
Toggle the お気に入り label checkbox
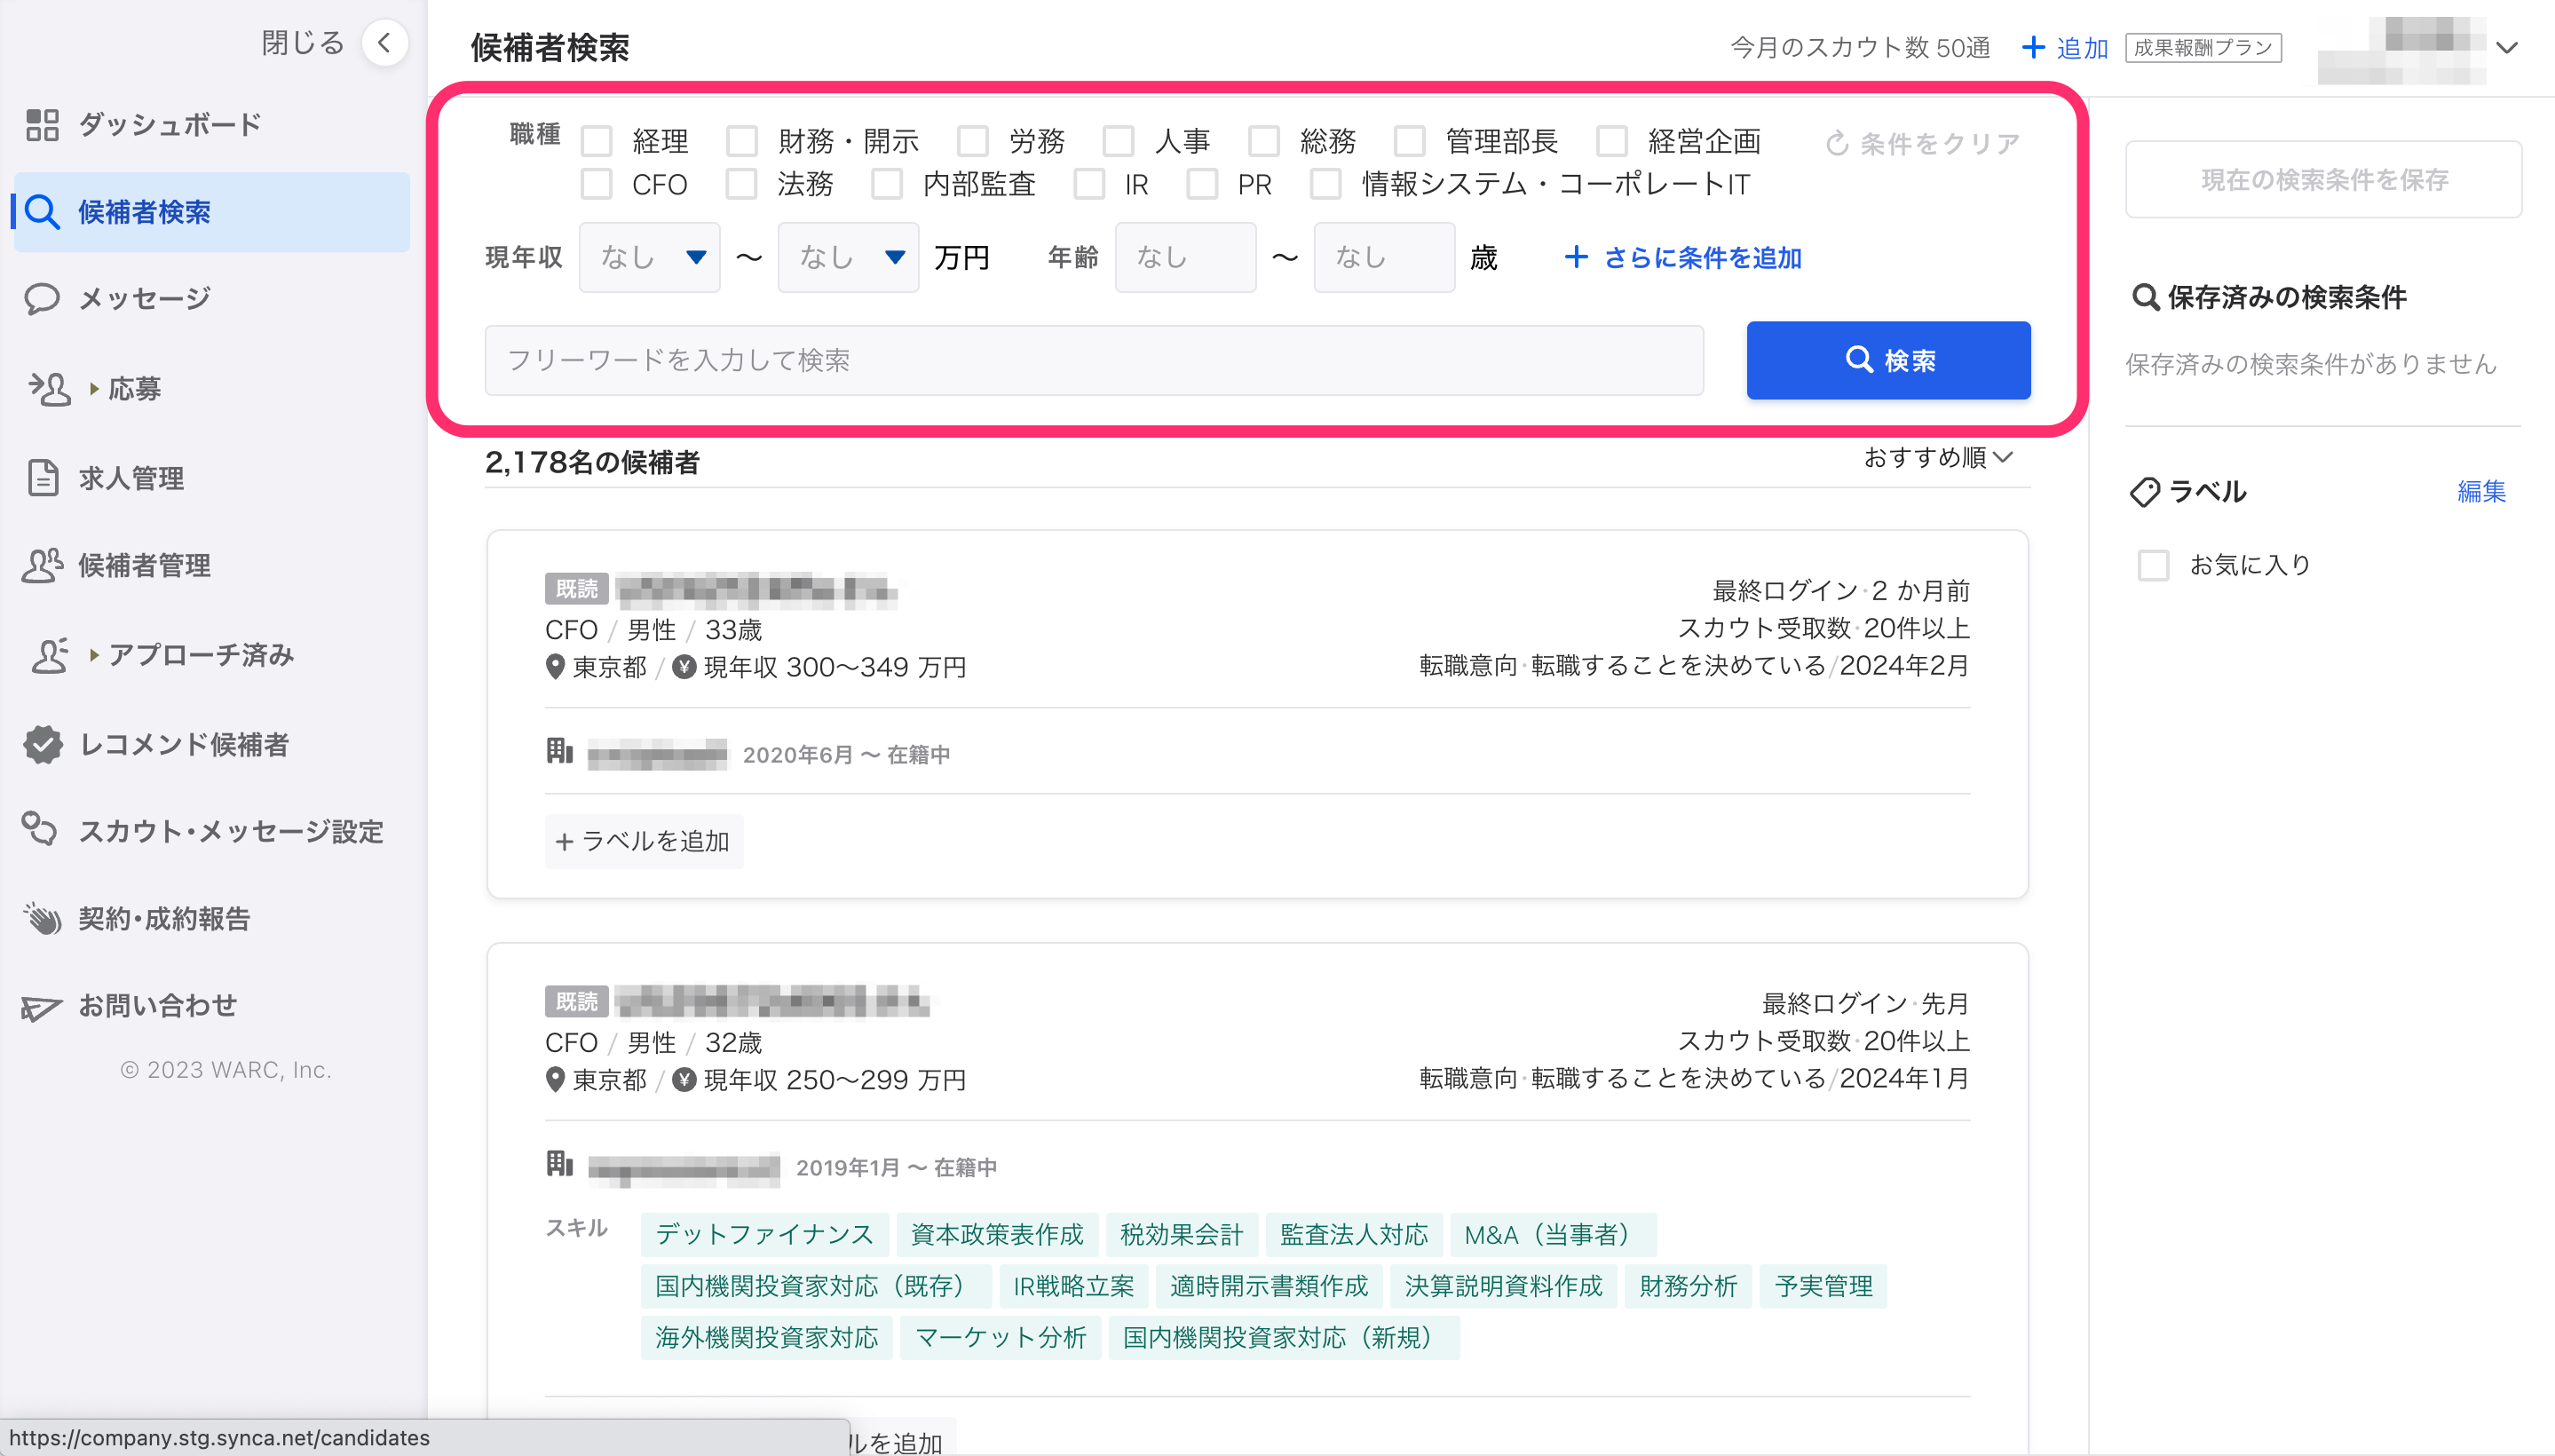click(2153, 565)
